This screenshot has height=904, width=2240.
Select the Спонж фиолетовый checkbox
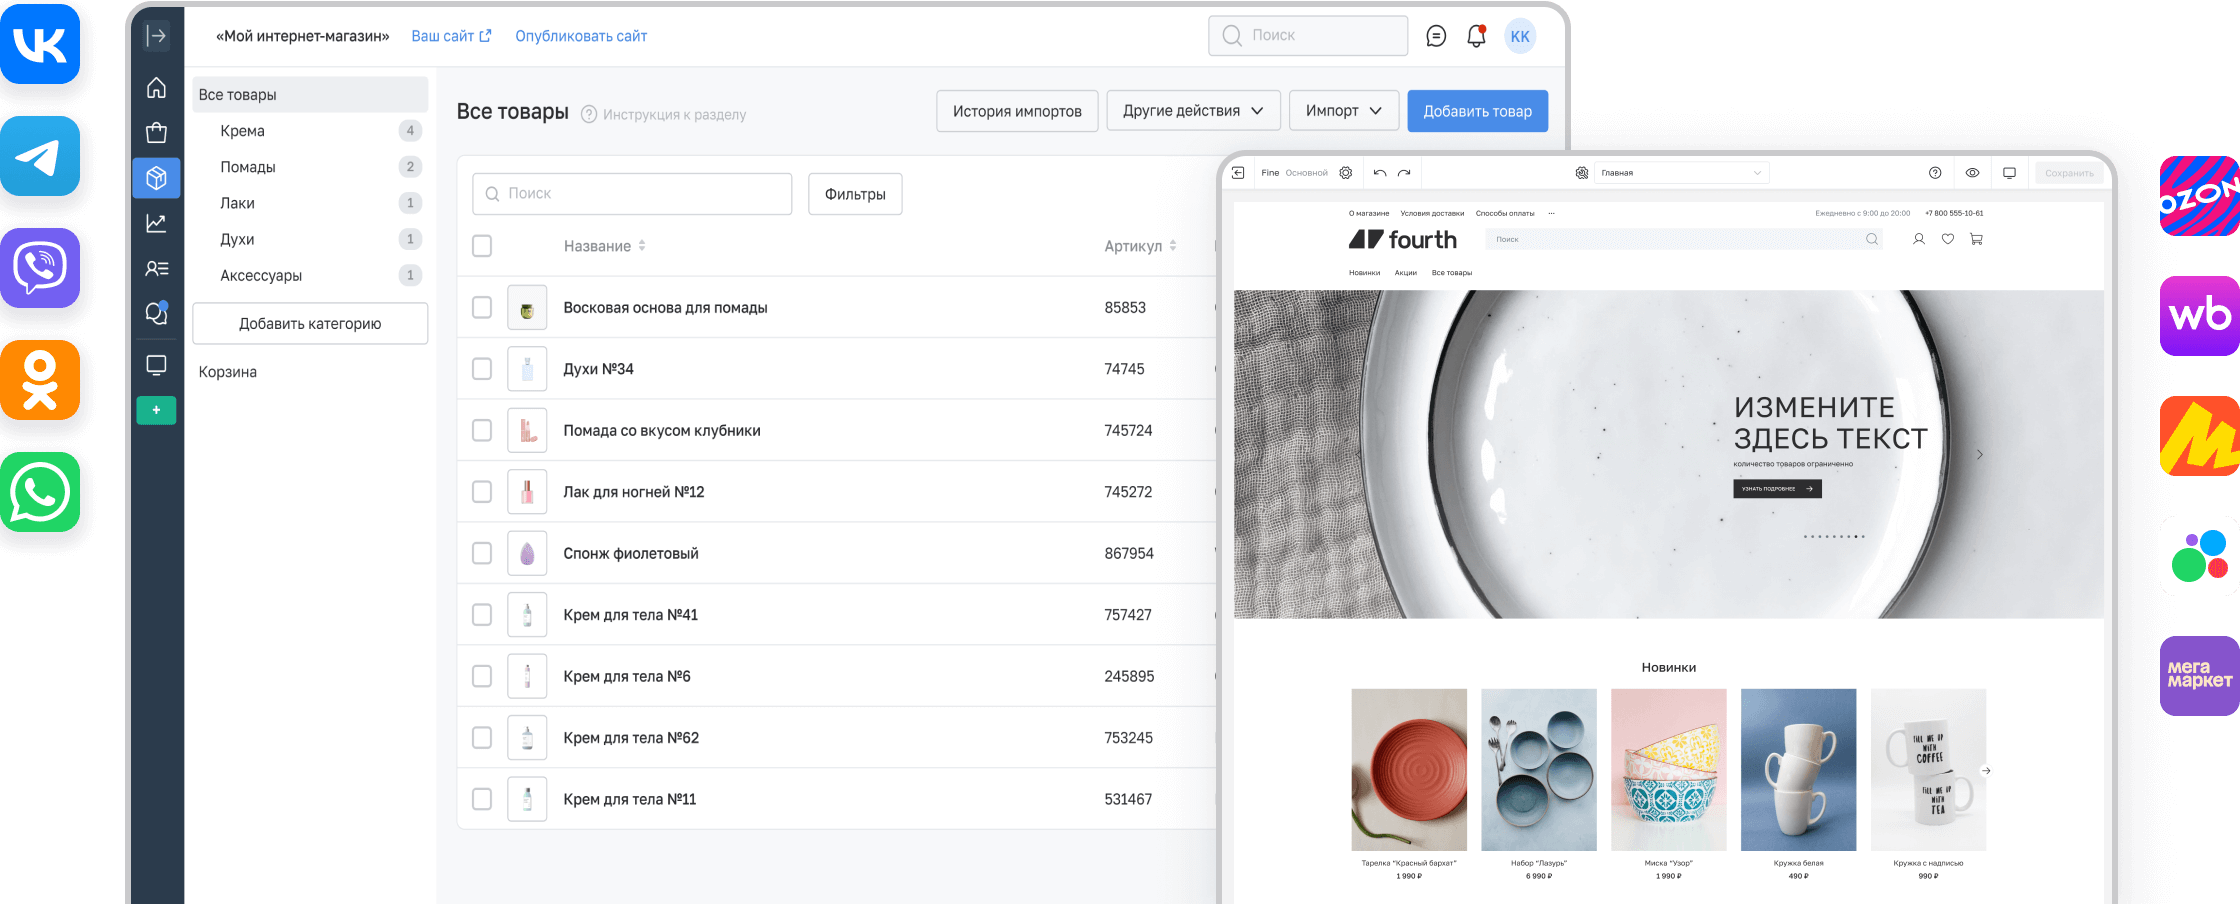click(x=482, y=553)
